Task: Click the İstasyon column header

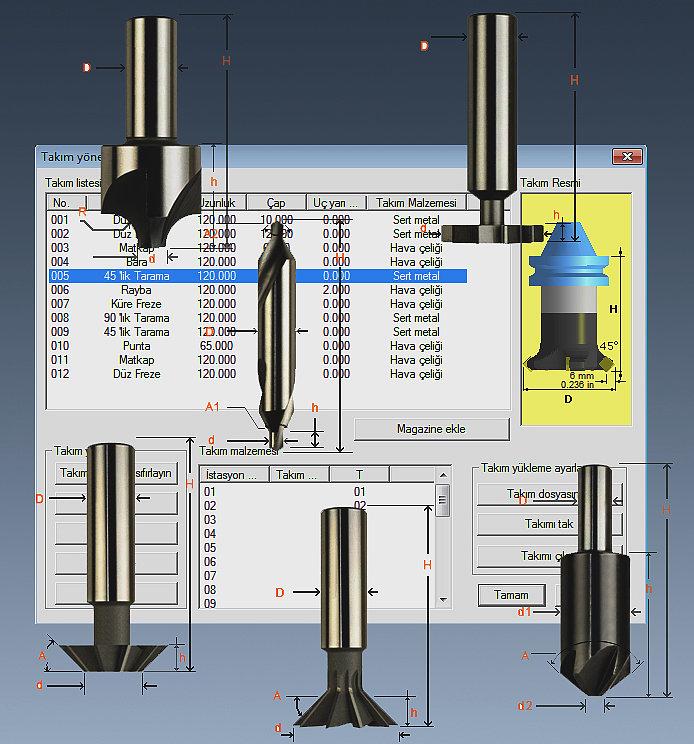Action: [233, 475]
